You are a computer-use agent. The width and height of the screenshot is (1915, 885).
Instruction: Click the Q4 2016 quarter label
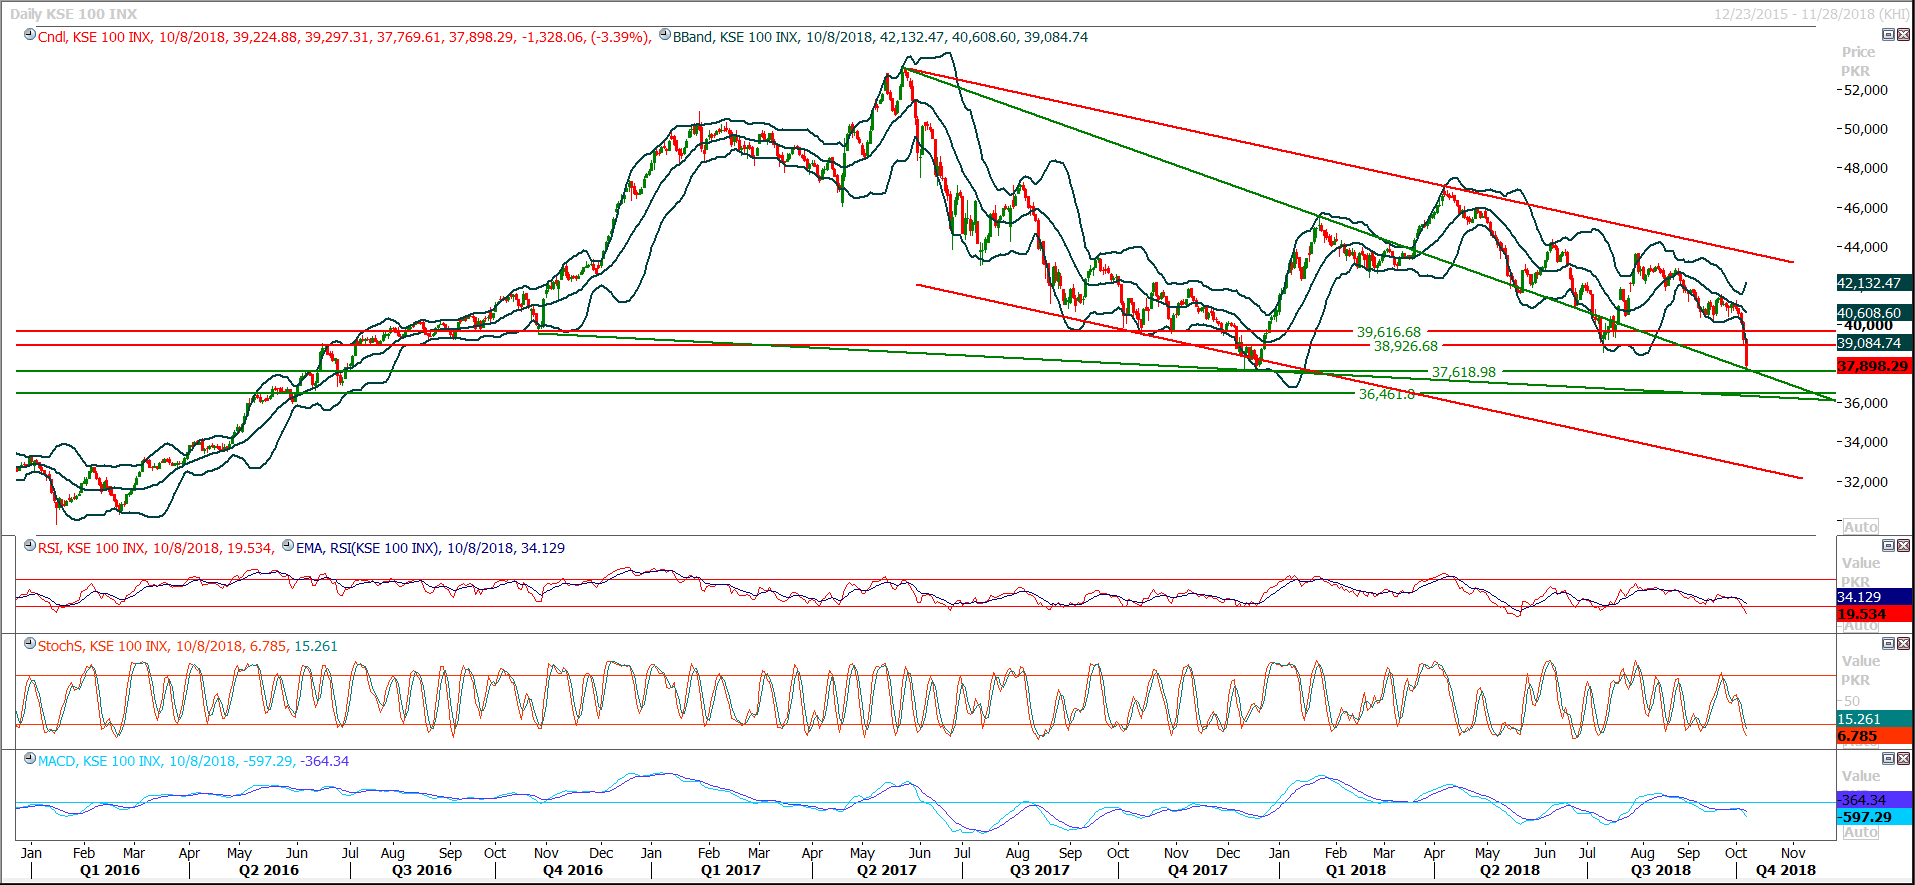click(x=573, y=870)
